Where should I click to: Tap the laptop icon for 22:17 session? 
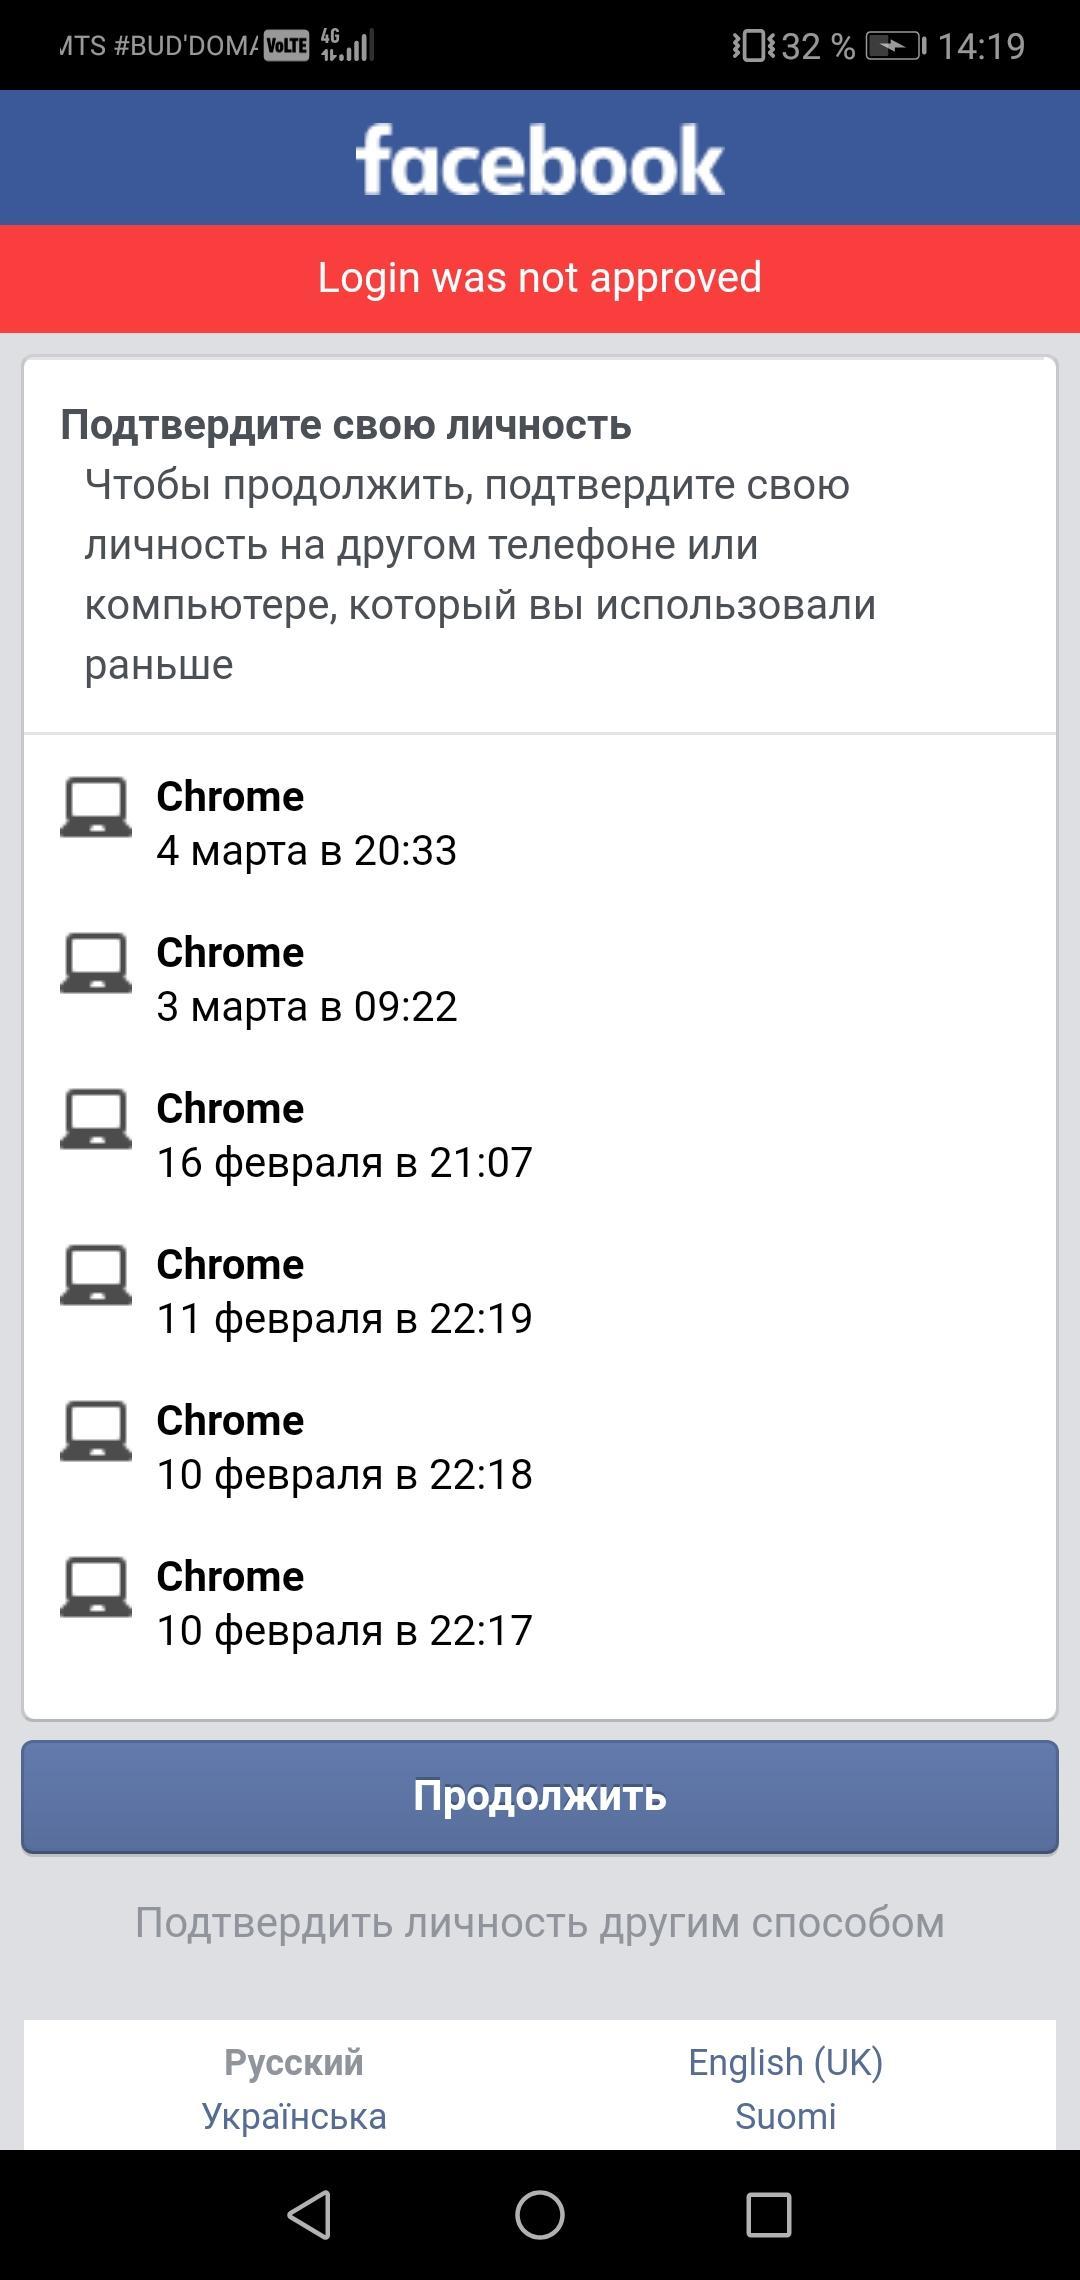coord(96,1586)
